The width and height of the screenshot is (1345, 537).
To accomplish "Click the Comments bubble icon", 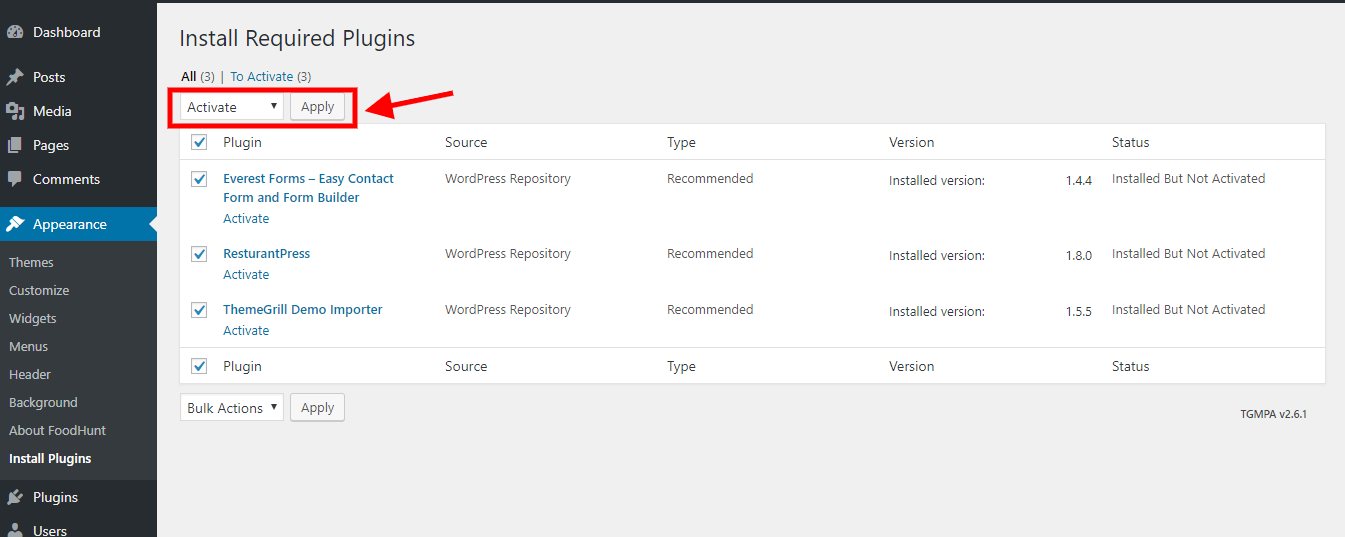I will point(15,179).
